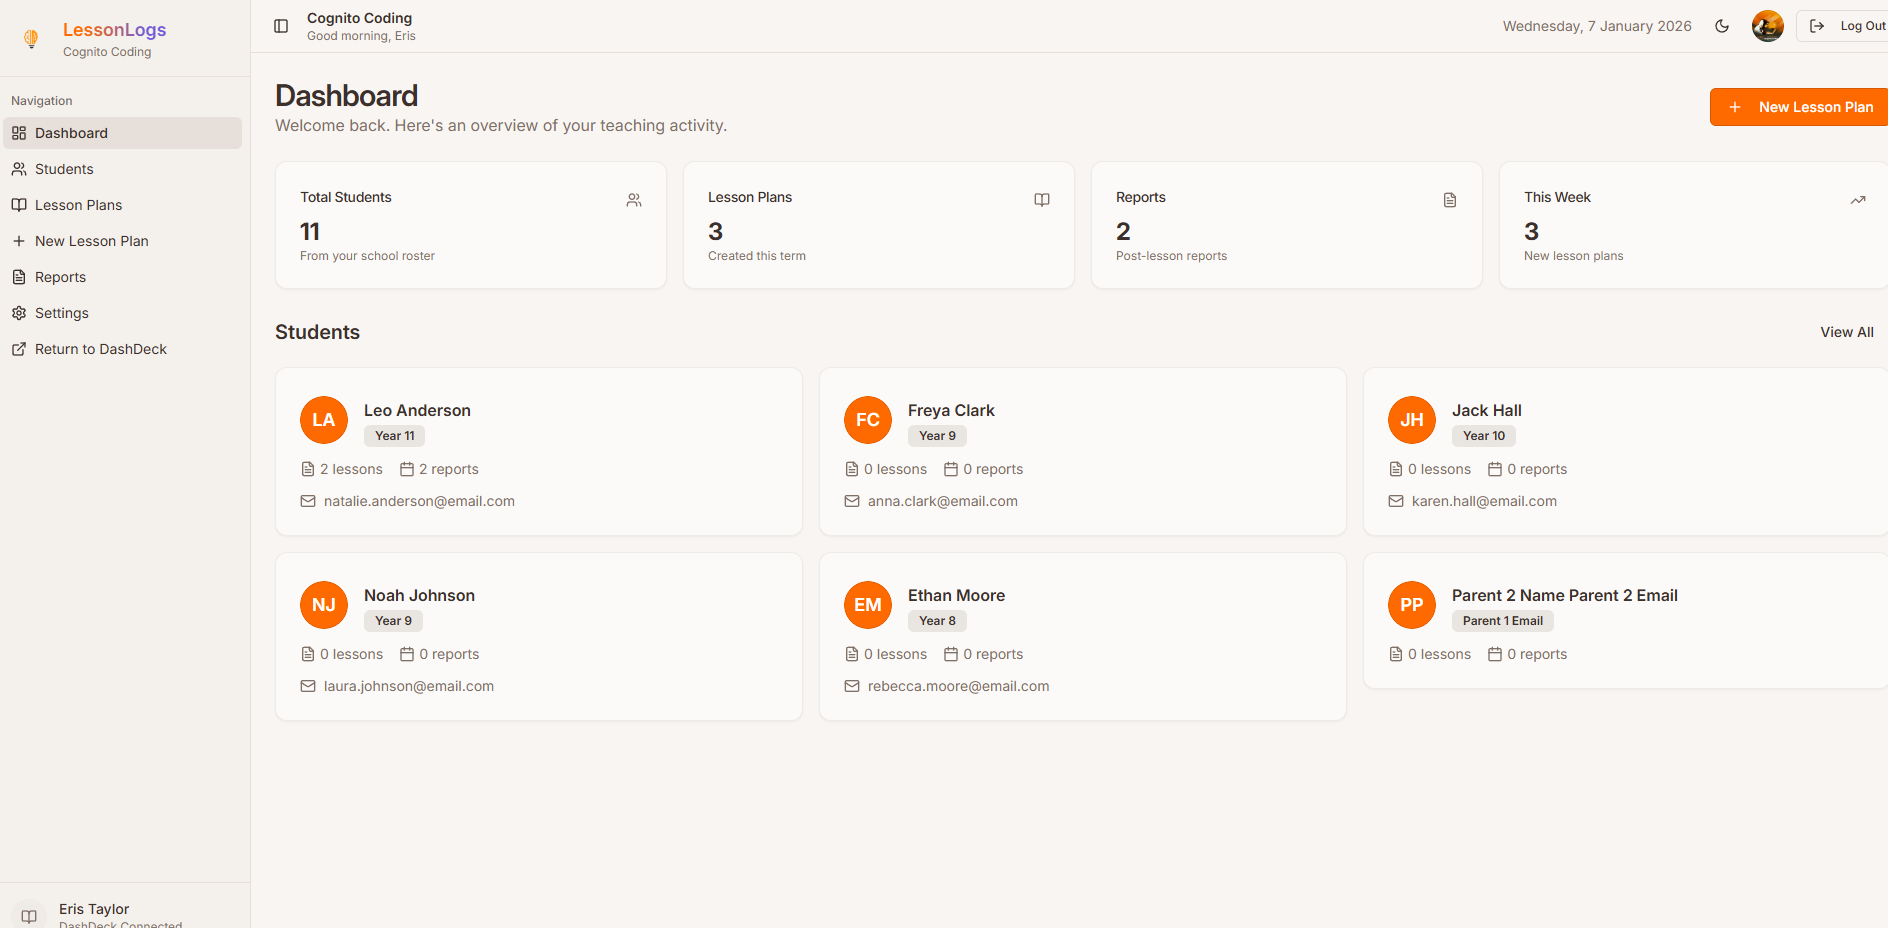Click the email link anna.clark@email.com
Image resolution: width=1888 pixels, height=928 pixels.
pos(942,501)
